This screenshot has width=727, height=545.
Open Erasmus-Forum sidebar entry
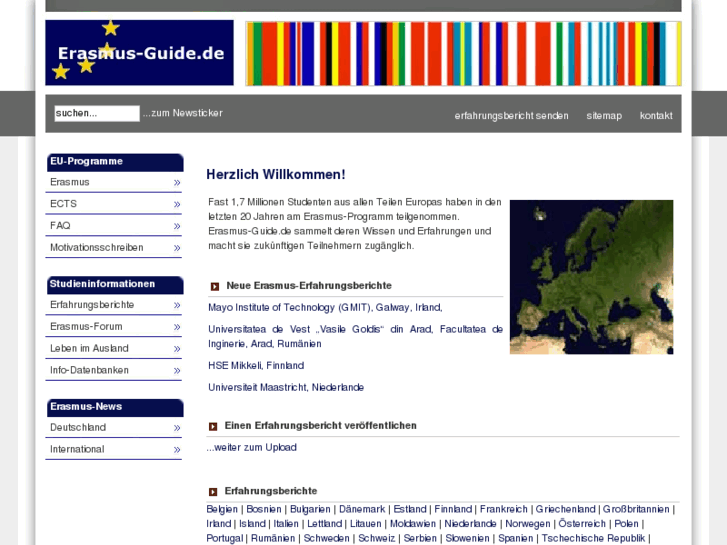(x=86, y=327)
